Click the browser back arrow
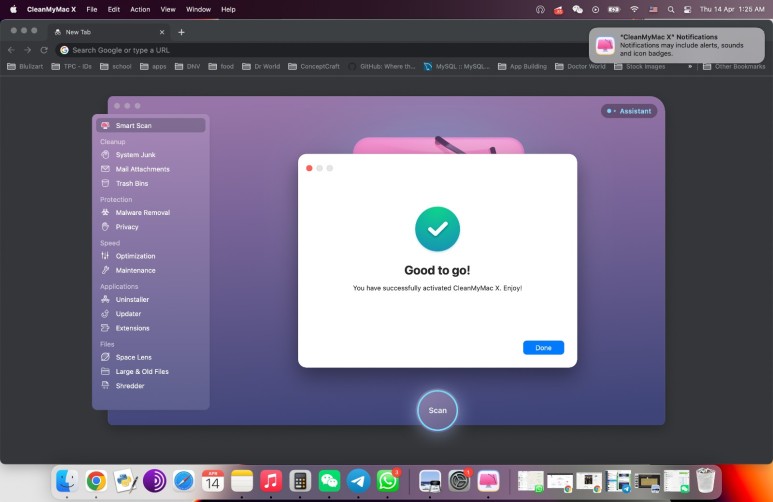Screen dimensions: 773x502 pyautogui.click(x=11, y=50)
